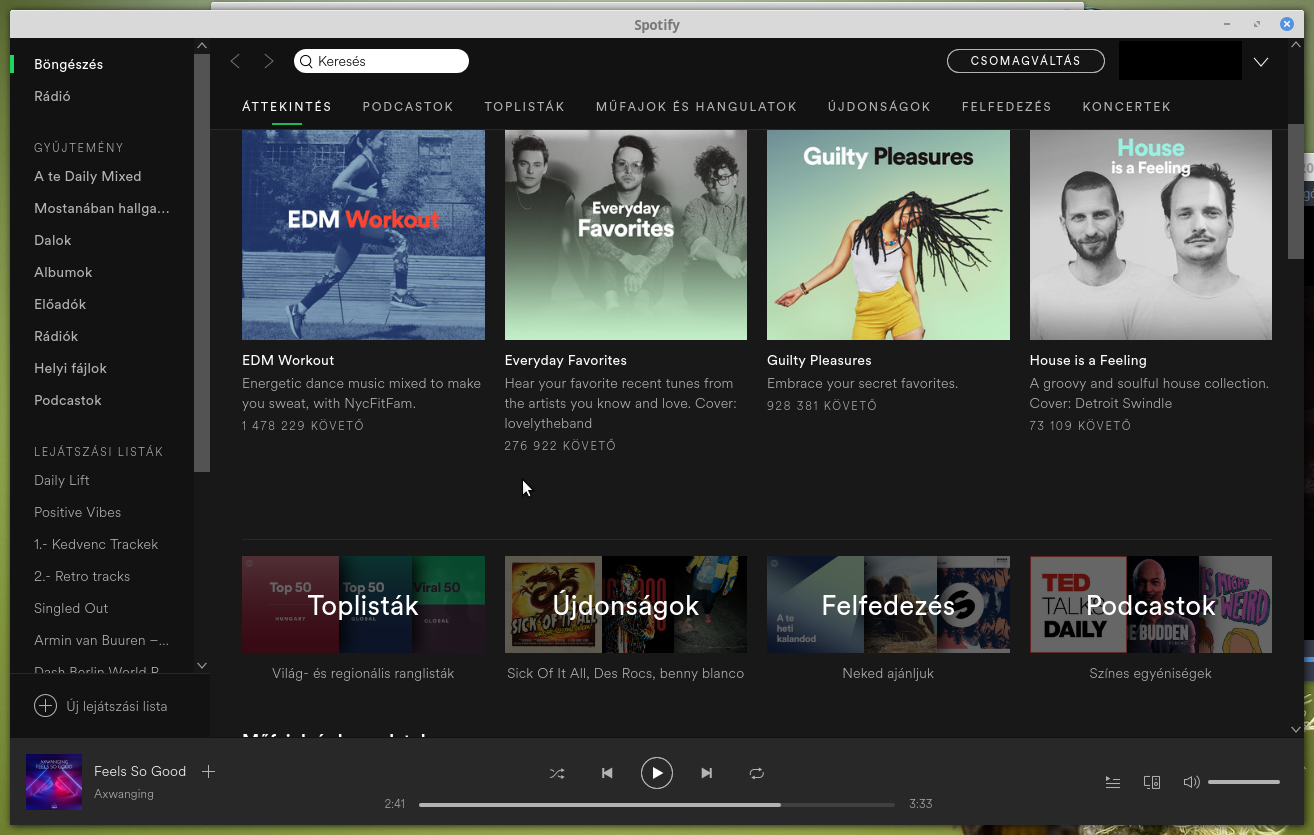The width and height of the screenshot is (1314, 835).
Task: Open the FELFEDEZÉS tab
Action: (x=1007, y=107)
